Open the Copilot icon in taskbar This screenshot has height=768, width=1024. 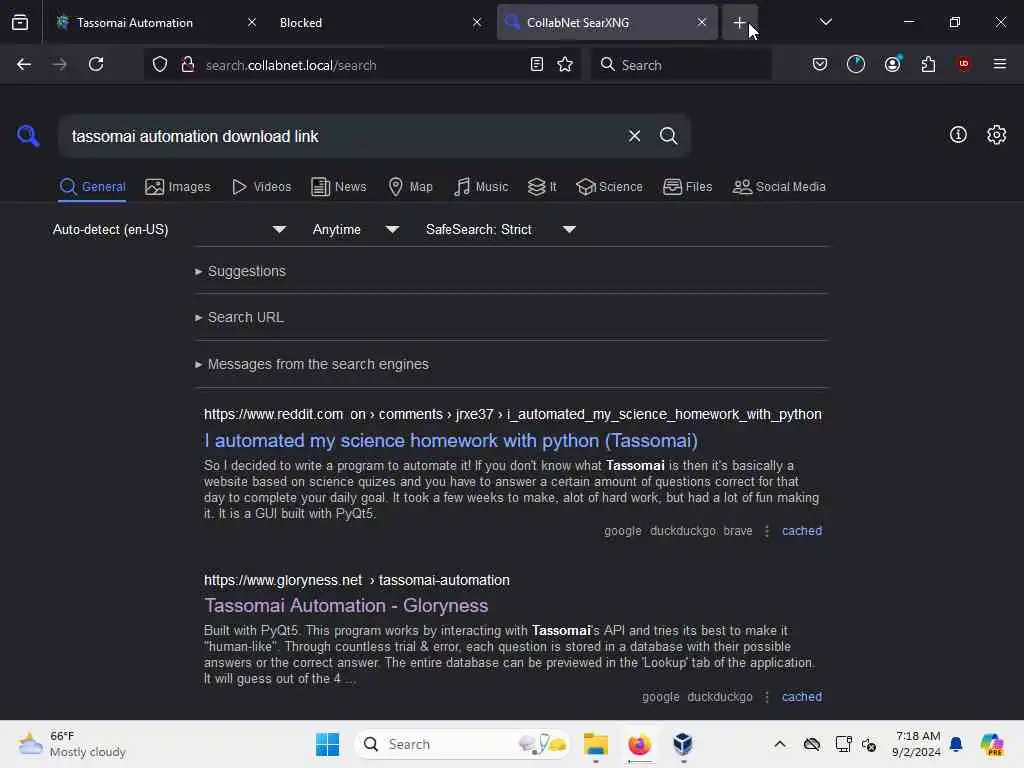pos(992,744)
